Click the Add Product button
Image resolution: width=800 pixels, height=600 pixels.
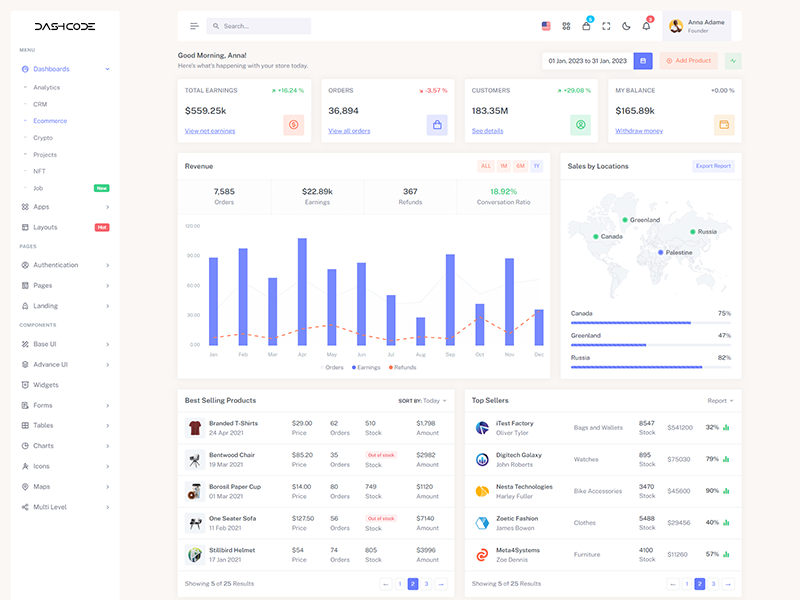click(688, 61)
